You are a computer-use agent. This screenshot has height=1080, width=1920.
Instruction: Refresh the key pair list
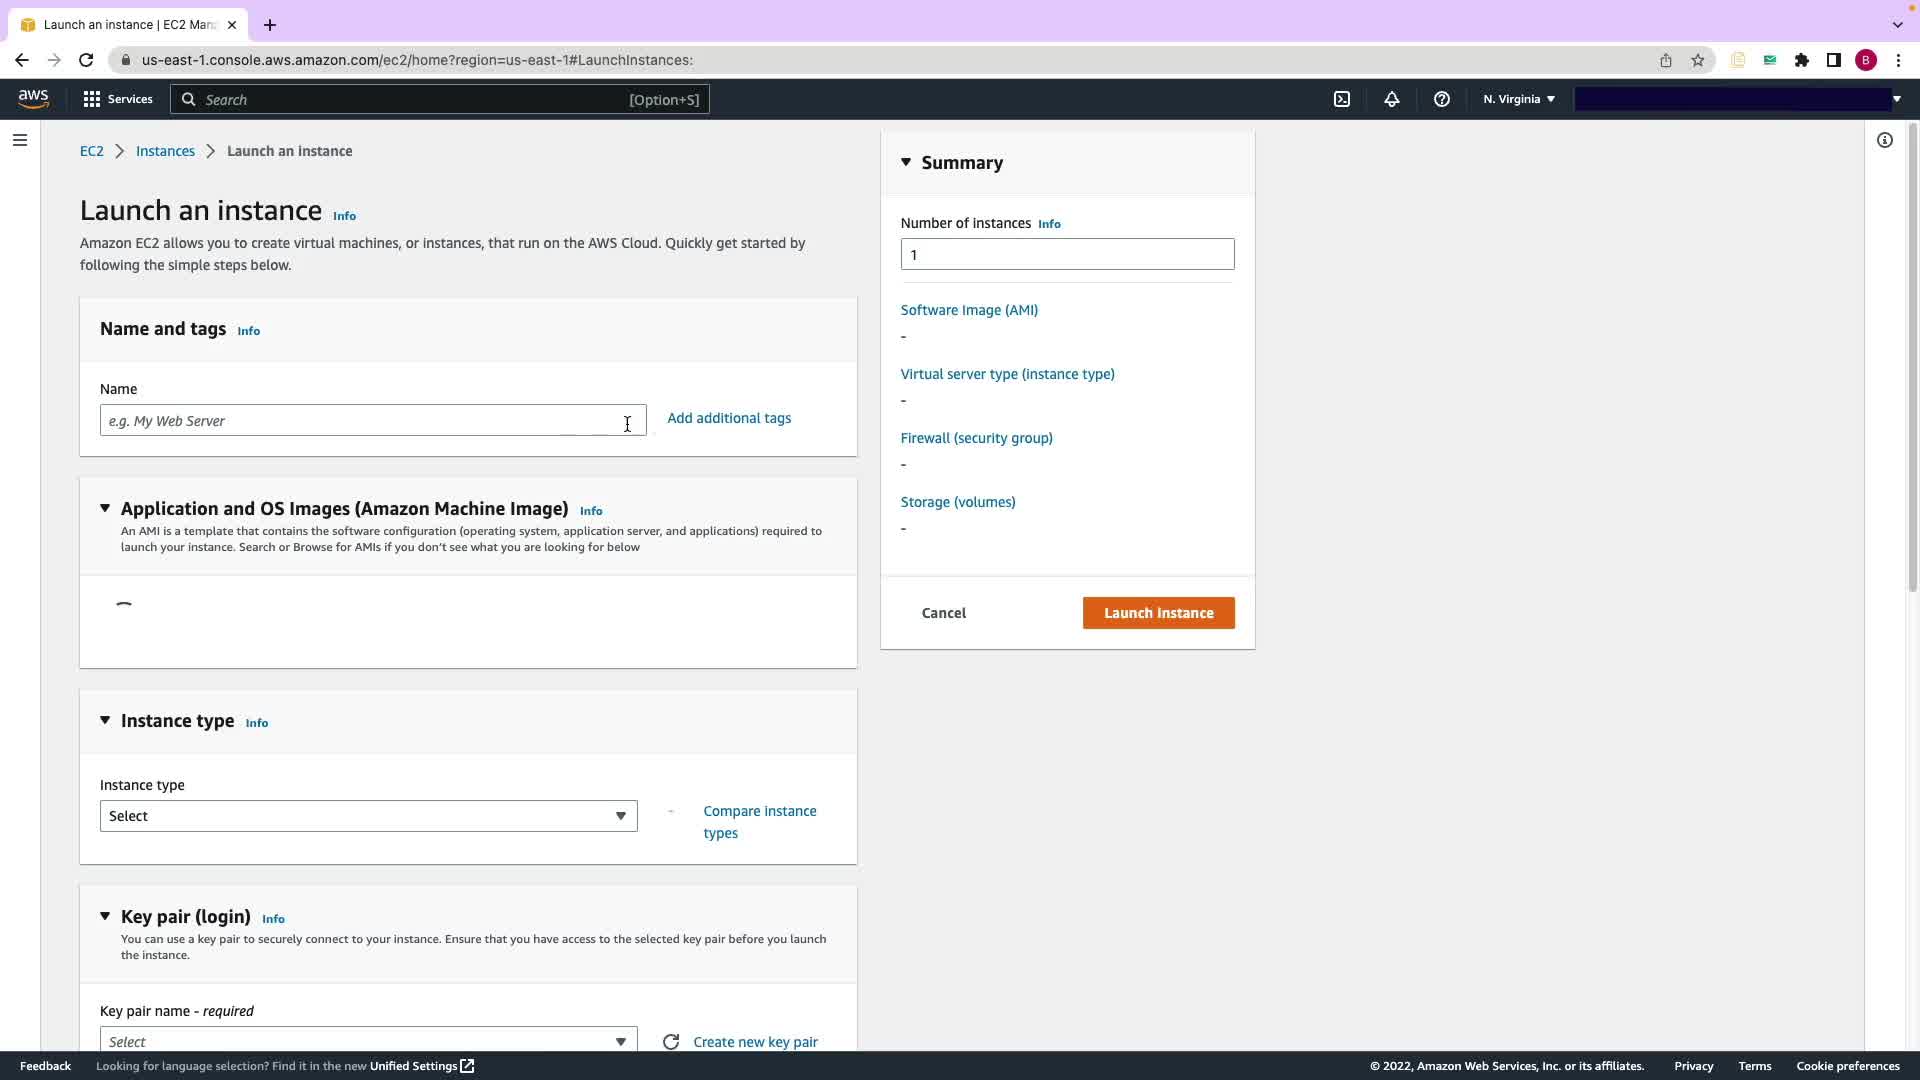(x=671, y=1042)
